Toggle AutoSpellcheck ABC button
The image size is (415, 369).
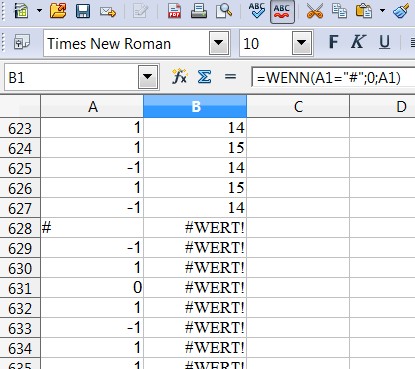(282, 11)
